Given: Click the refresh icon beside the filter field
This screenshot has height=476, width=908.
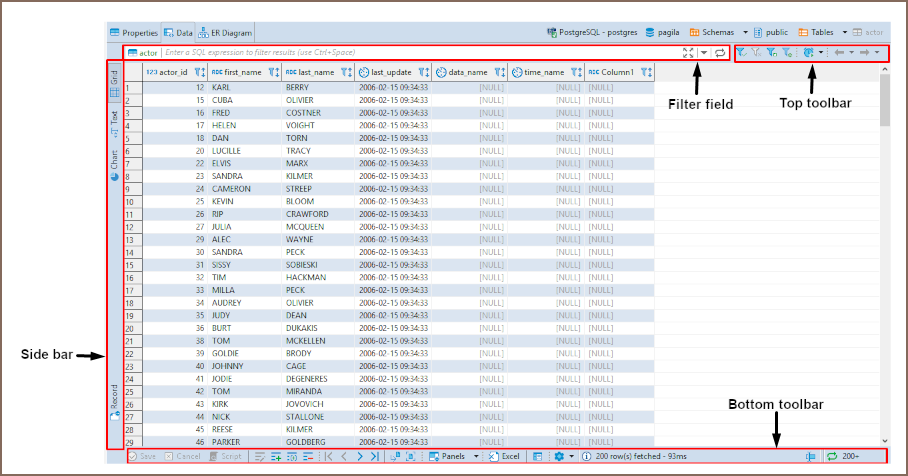Looking at the screenshot, I should pos(719,52).
